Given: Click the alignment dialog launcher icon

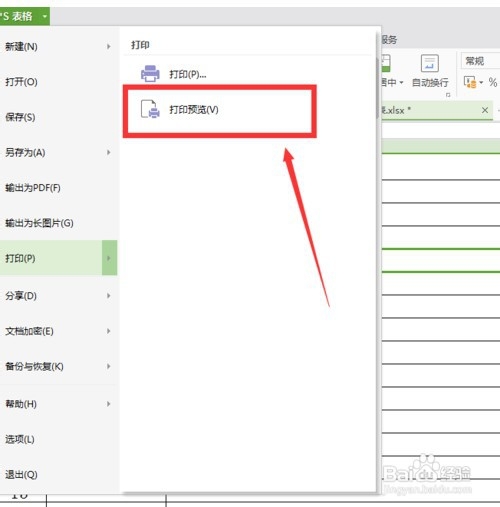Looking at the screenshot, I should click(x=448, y=95).
